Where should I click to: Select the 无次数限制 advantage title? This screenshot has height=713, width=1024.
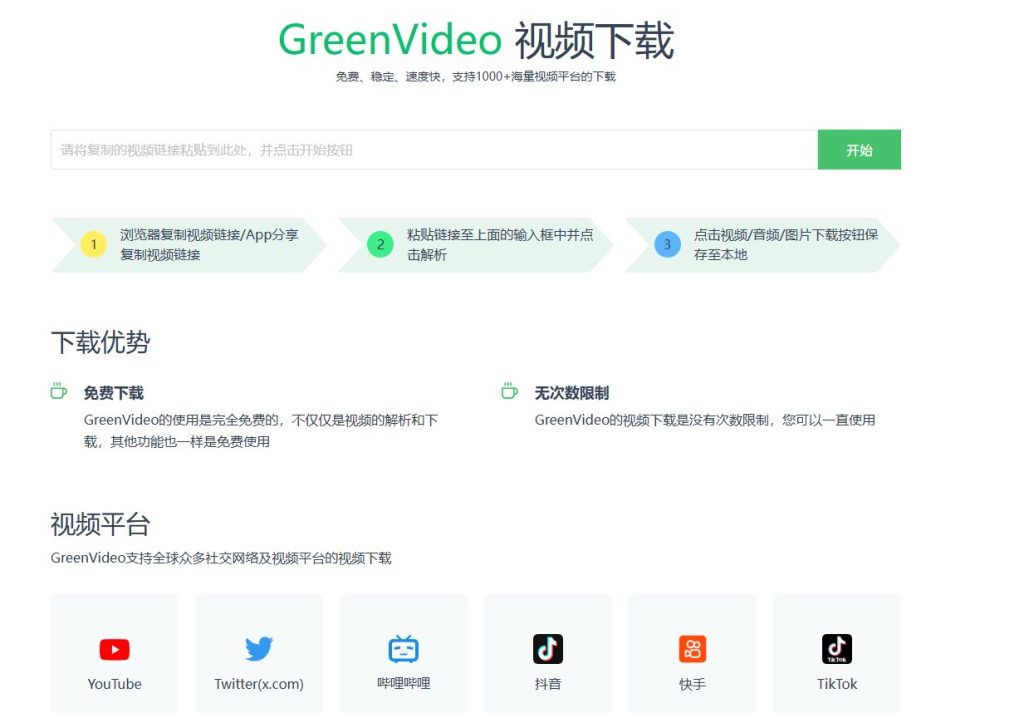[x=572, y=393]
